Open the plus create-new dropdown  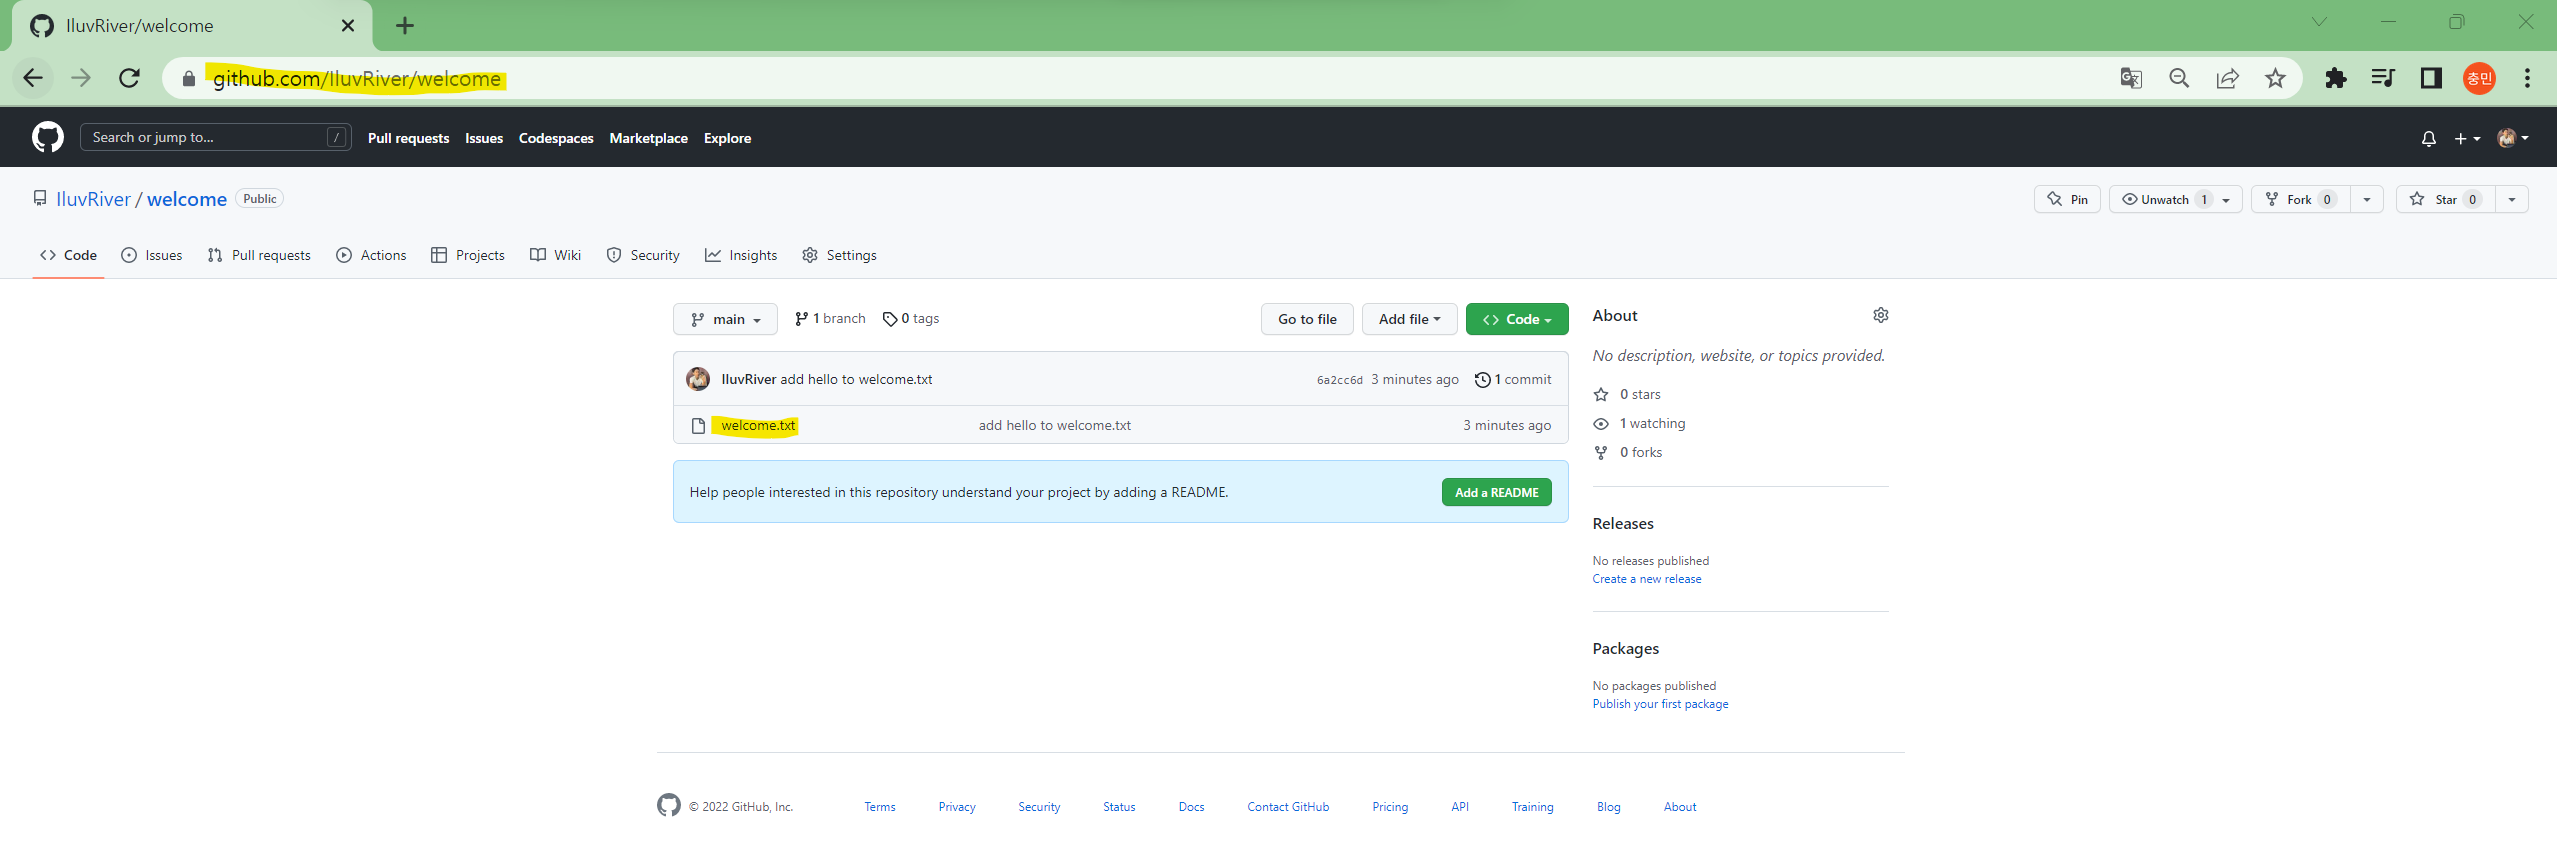coord(2467,138)
